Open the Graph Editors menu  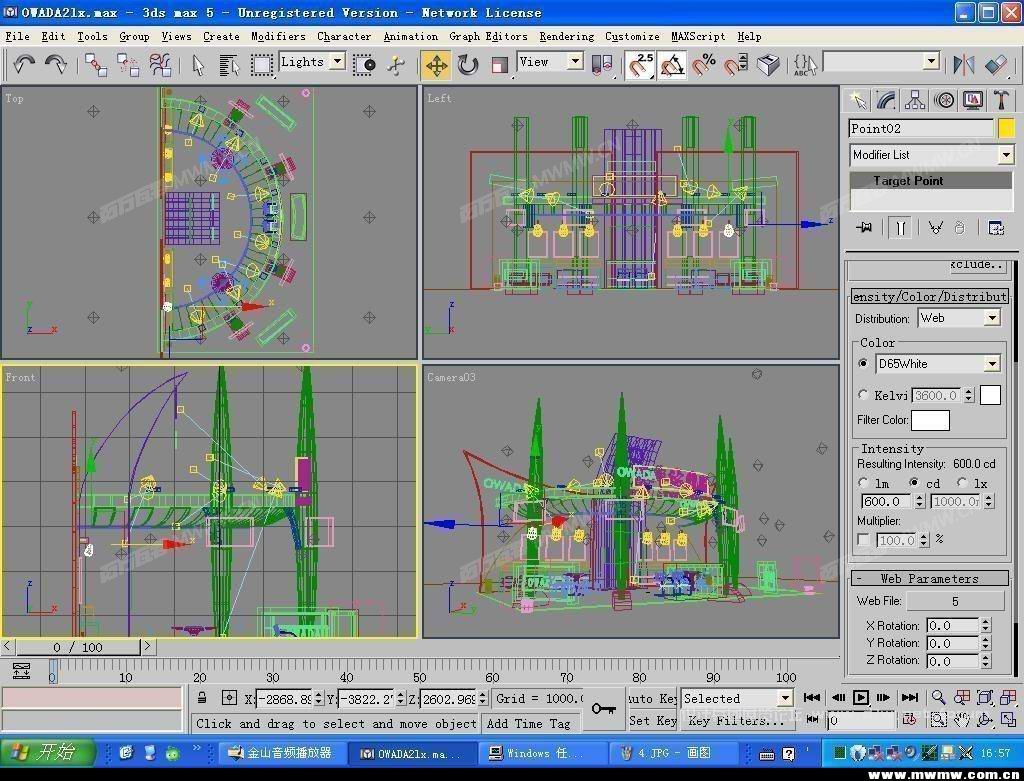[488, 37]
